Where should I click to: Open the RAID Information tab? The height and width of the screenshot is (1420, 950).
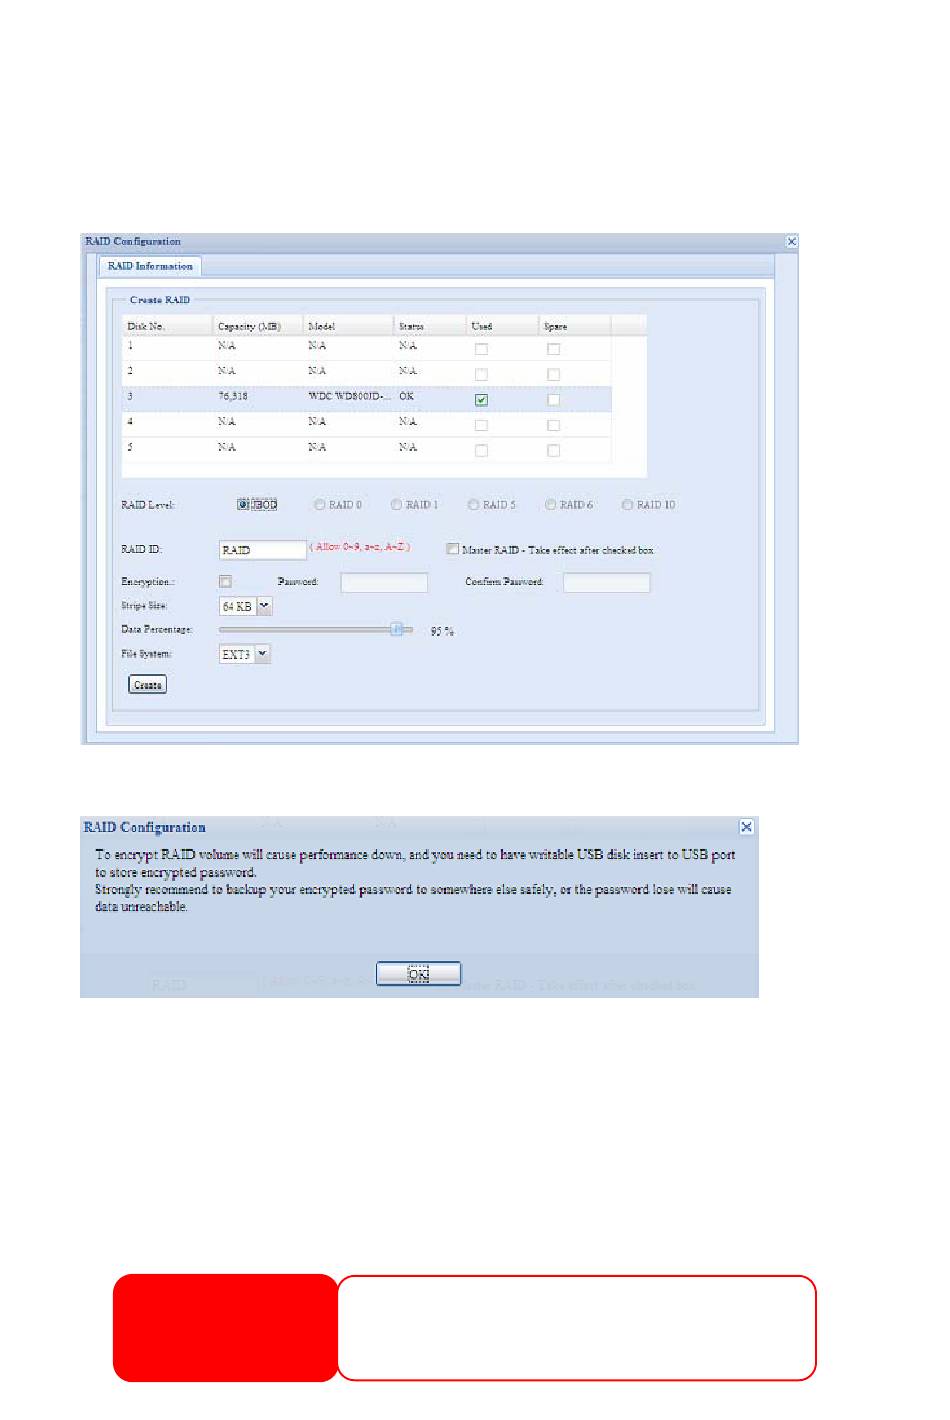click(x=150, y=266)
